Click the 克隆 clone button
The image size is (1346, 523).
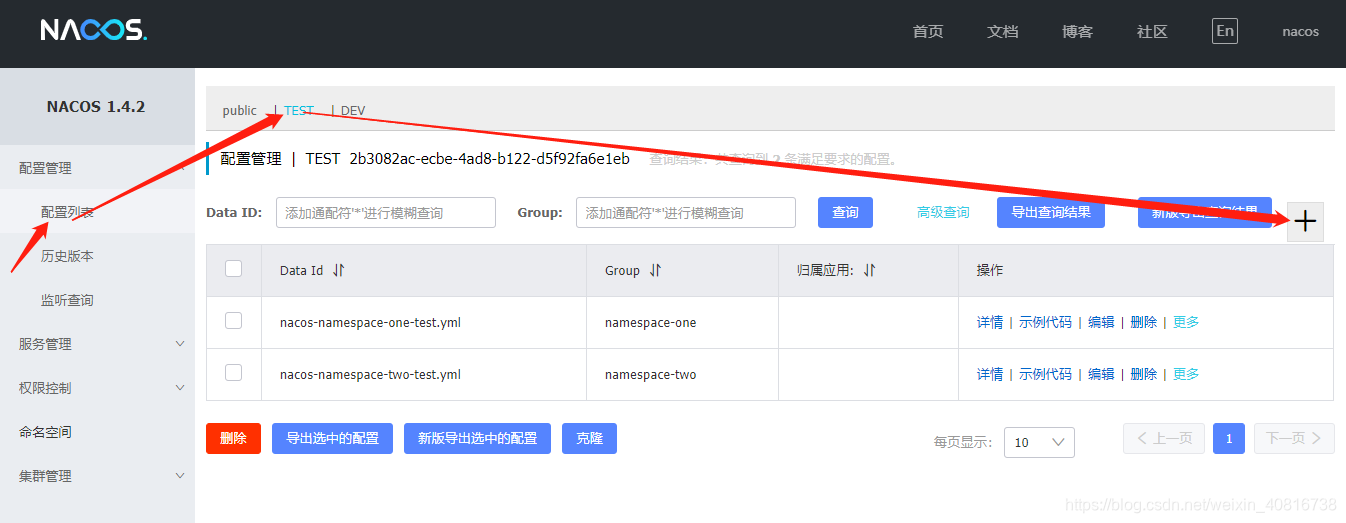589,438
